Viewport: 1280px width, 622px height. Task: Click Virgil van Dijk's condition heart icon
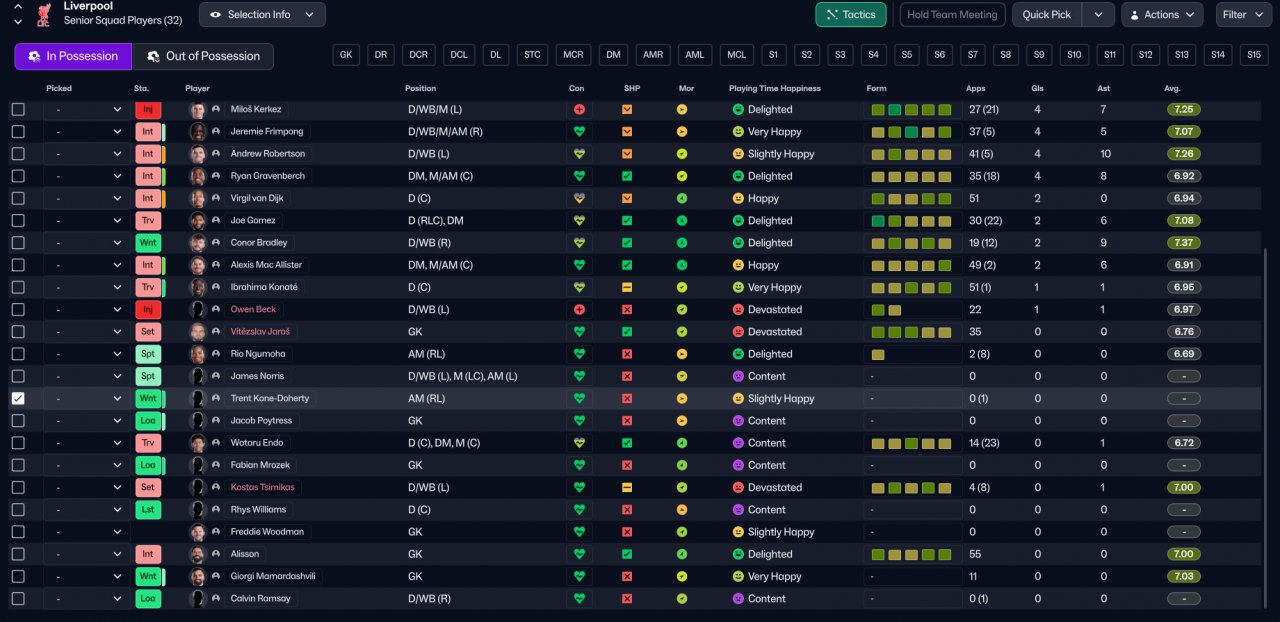point(579,198)
